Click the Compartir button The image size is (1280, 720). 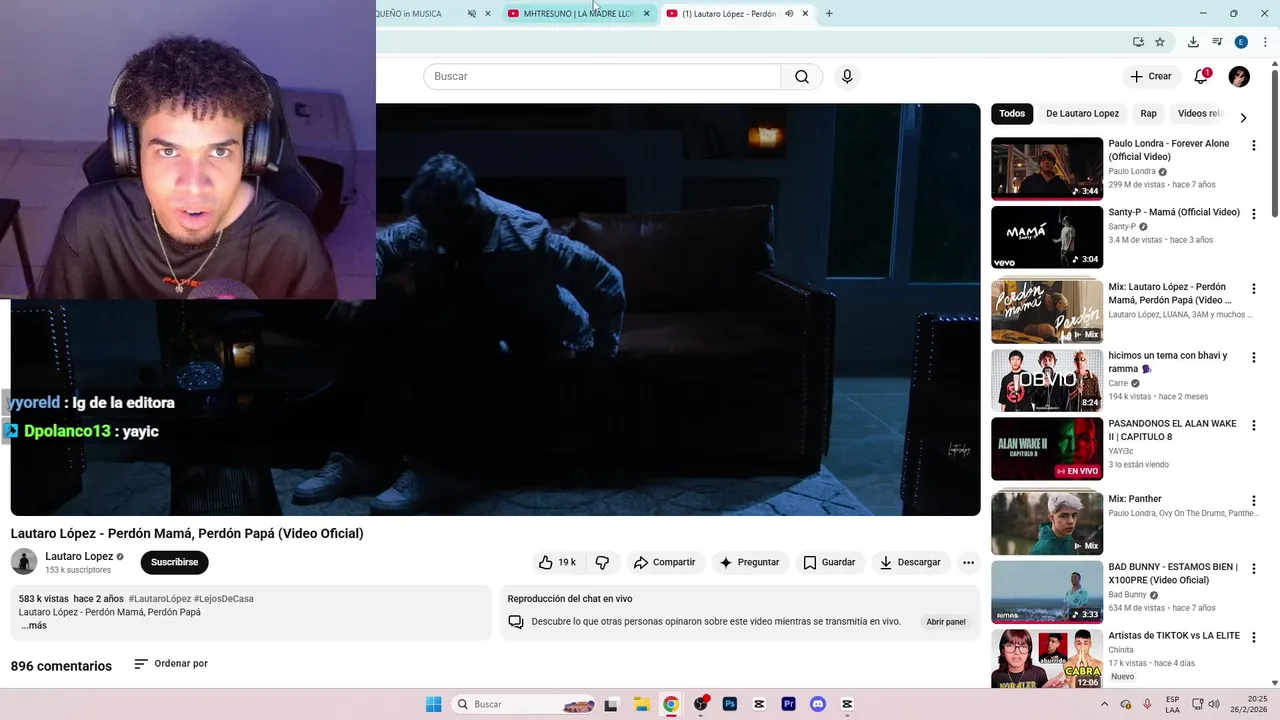[x=664, y=563]
